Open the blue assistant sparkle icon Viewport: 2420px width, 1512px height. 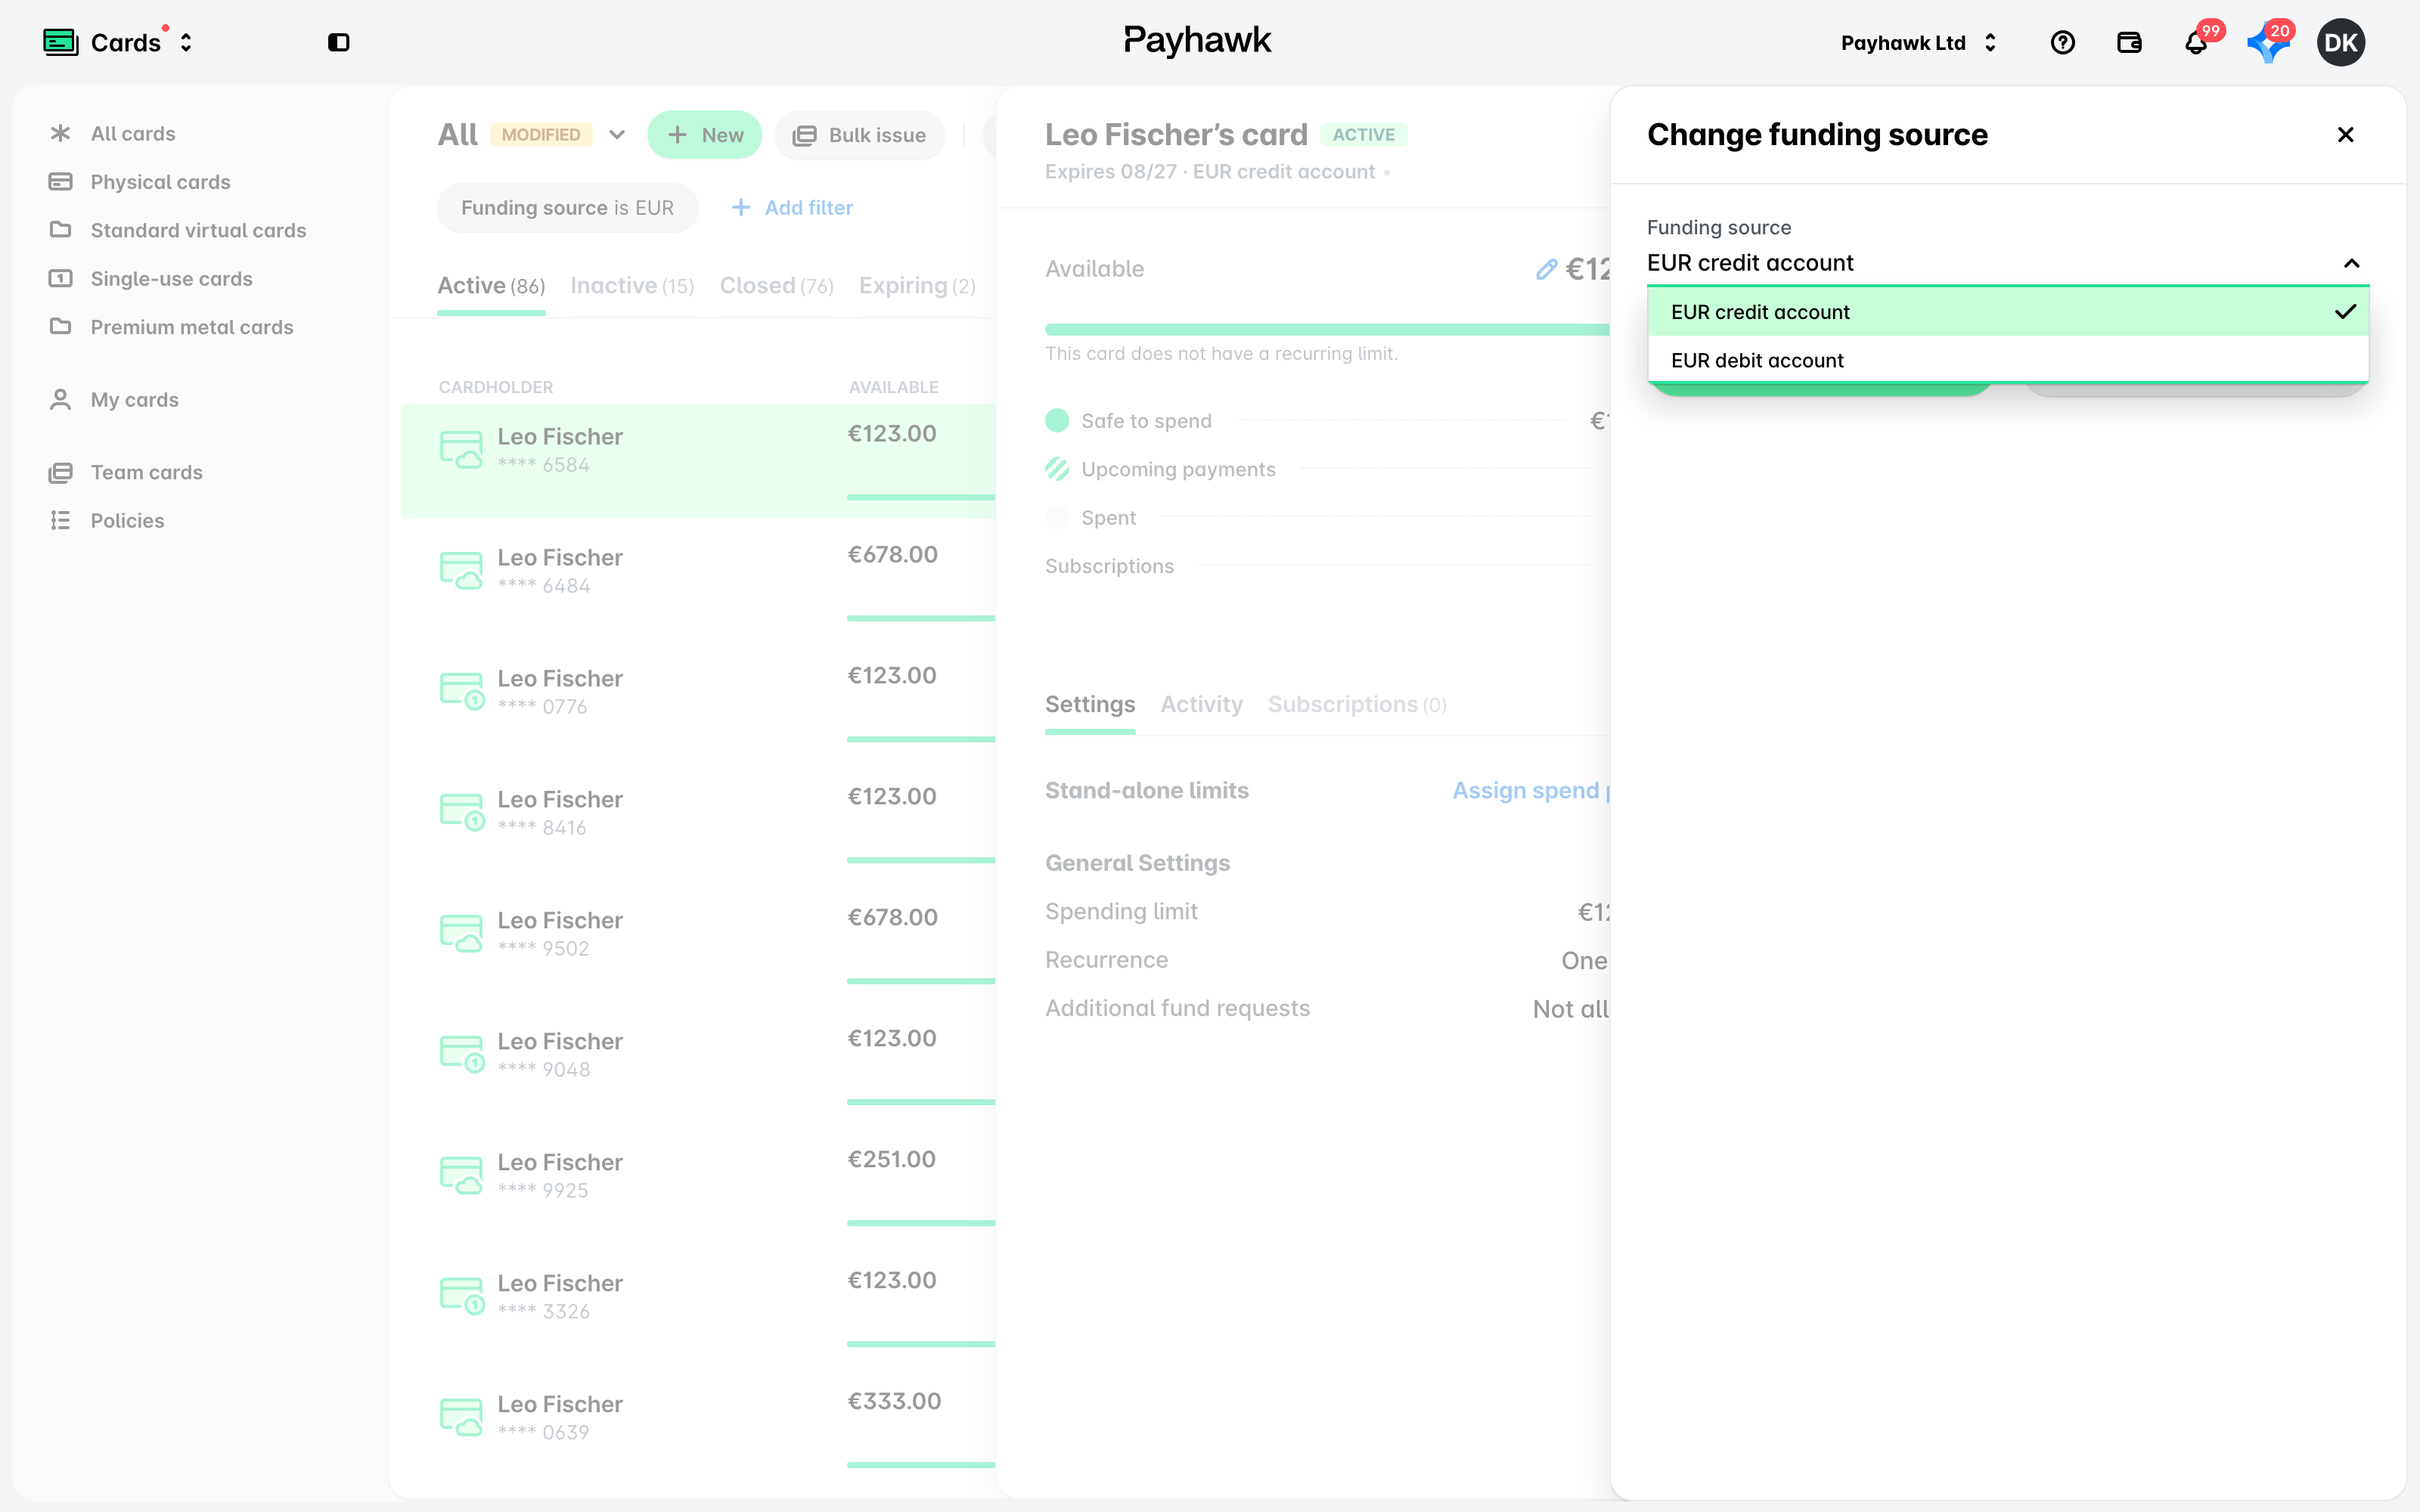[x=2267, y=44]
